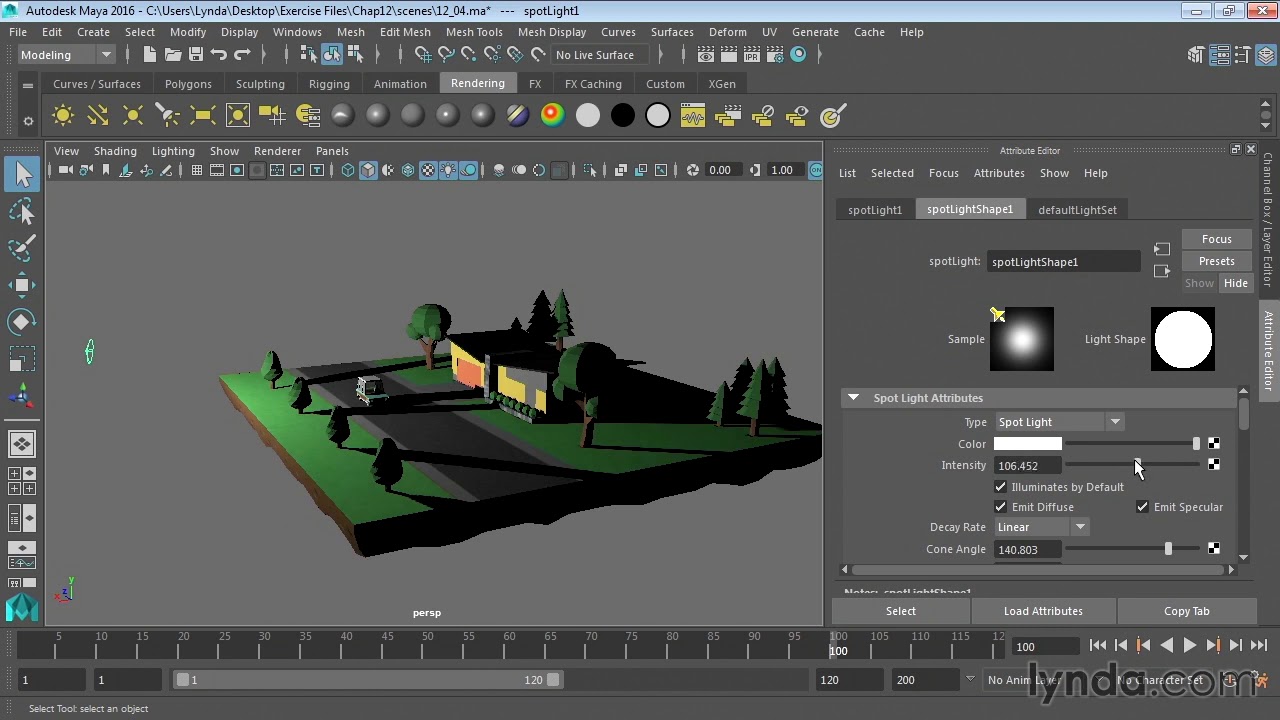1280x720 pixels.
Task: Select the Lasso tool in the toolbox
Action: (22, 212)
